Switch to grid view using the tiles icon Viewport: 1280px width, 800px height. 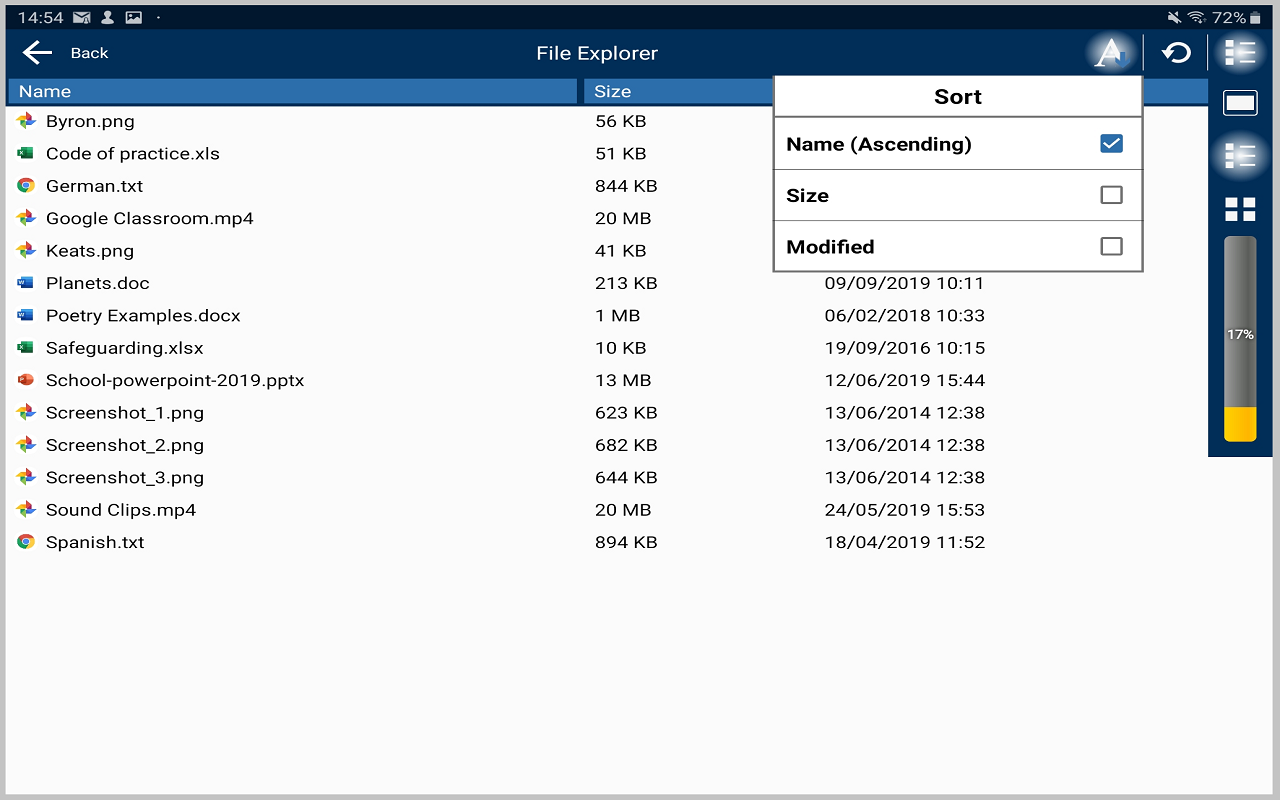[x=1239, y=209]
